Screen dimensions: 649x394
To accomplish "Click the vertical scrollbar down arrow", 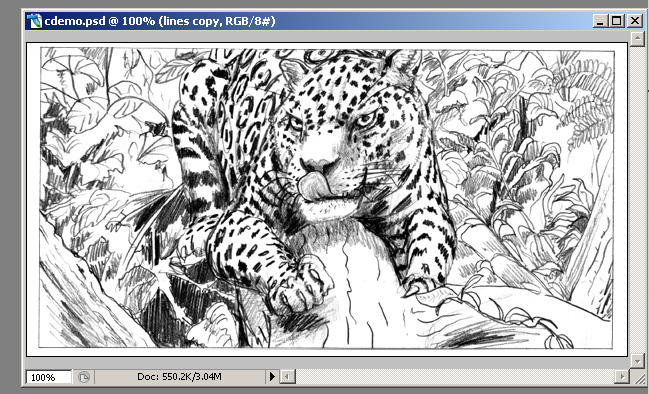I will (637, 361).
